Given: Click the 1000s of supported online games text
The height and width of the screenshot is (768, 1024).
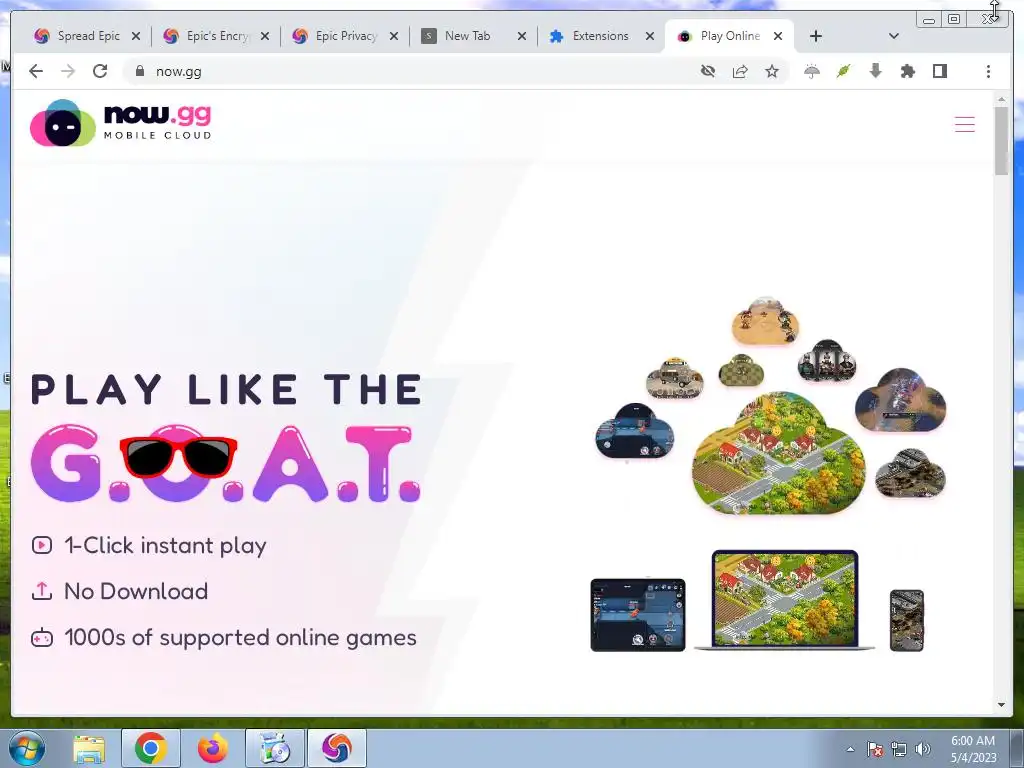Looking at the screenshot, I should pyautogui.click(x=240, y=637).
